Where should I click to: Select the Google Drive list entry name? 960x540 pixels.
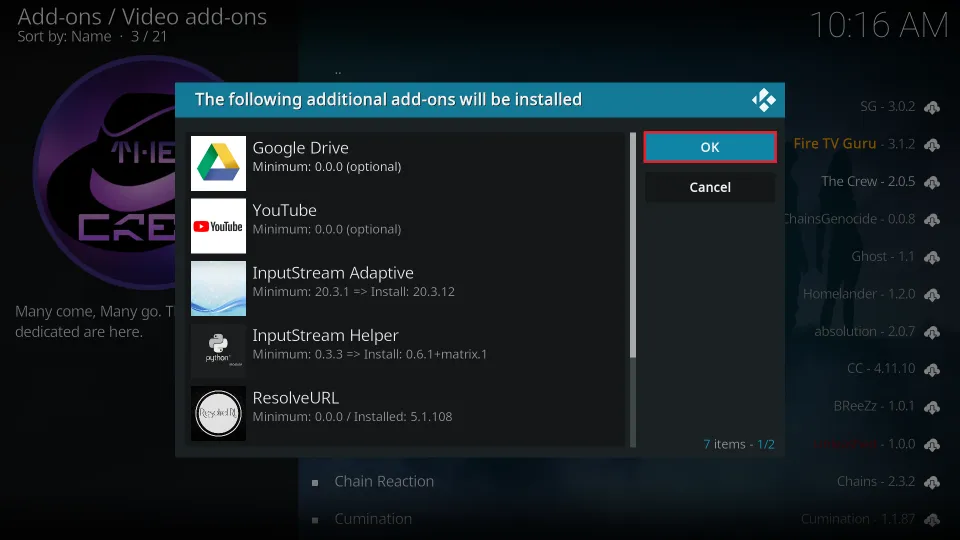tap(300, 148)
